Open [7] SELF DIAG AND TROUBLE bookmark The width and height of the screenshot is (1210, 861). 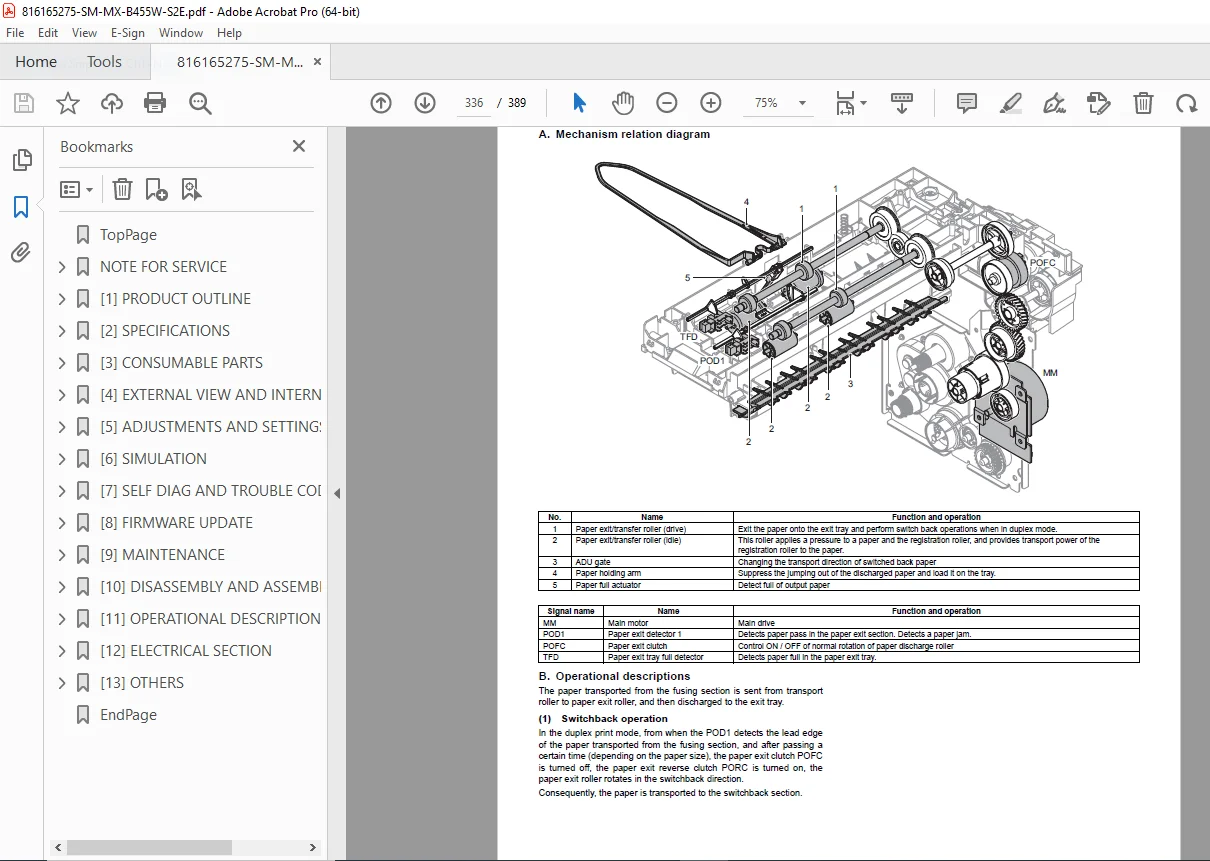[x=210, y=491]
